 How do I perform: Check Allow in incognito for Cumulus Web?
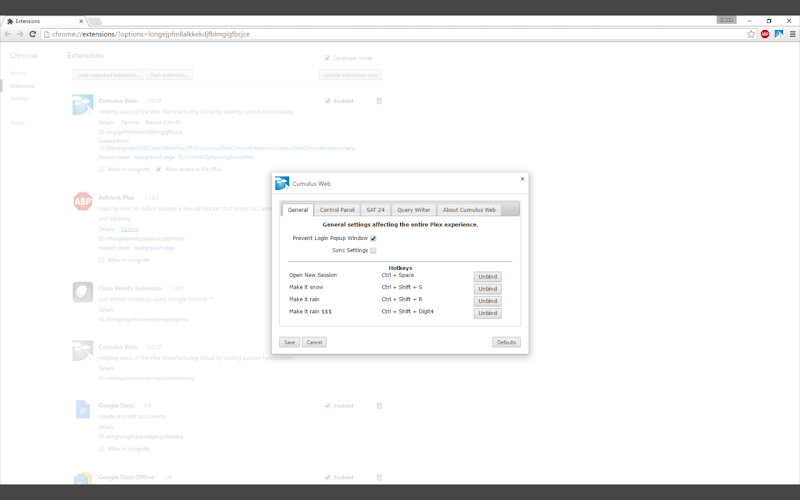[x=102, y=169]
